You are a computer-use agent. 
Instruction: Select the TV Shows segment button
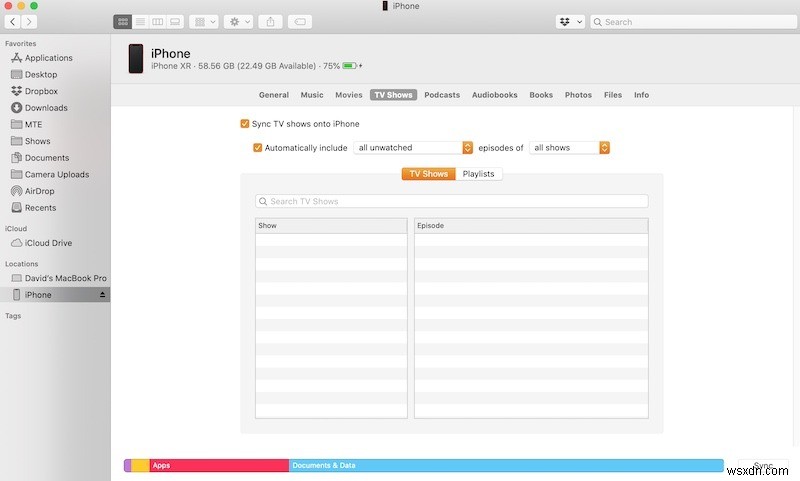[429, 174]
